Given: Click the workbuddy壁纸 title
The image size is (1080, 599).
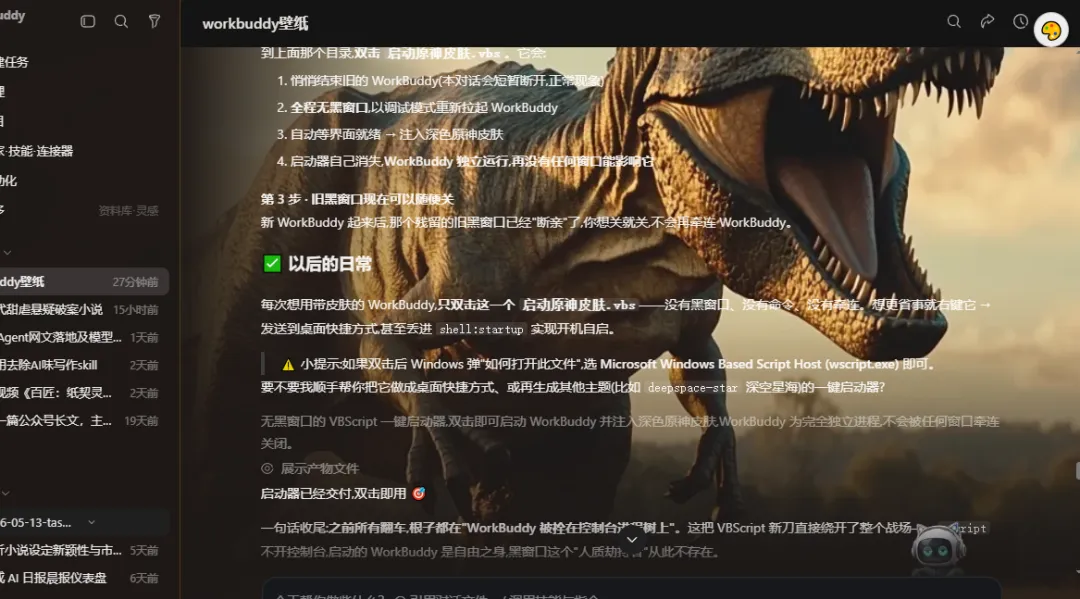Looking at the screenshot, I should click(255, 23).
